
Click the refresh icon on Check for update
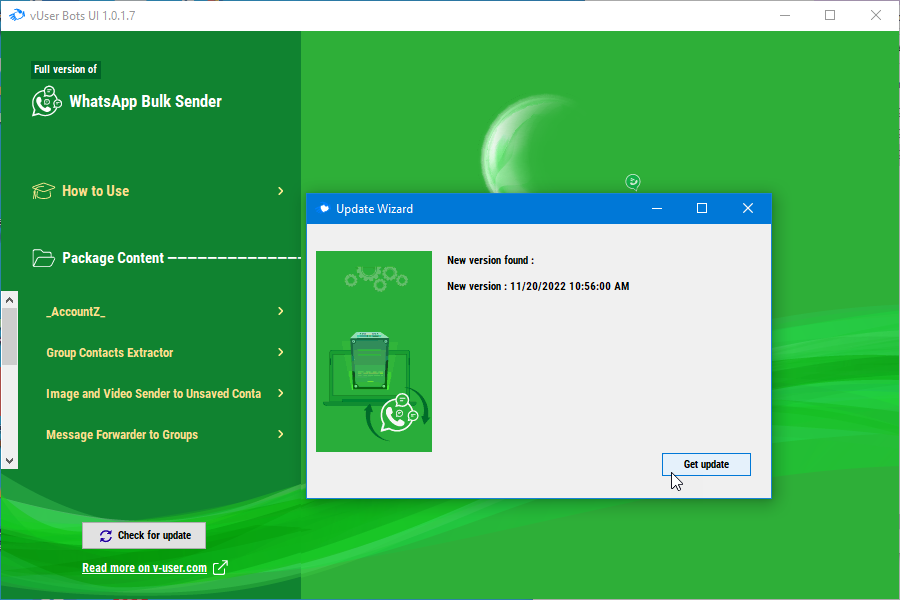coord(106,536)
